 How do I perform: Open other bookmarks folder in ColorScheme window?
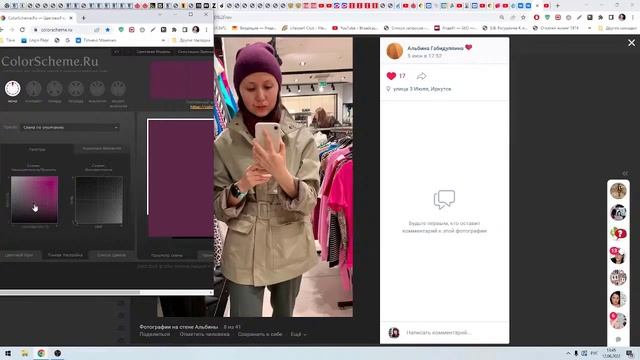pyautogui.click(x=191, y=40)
